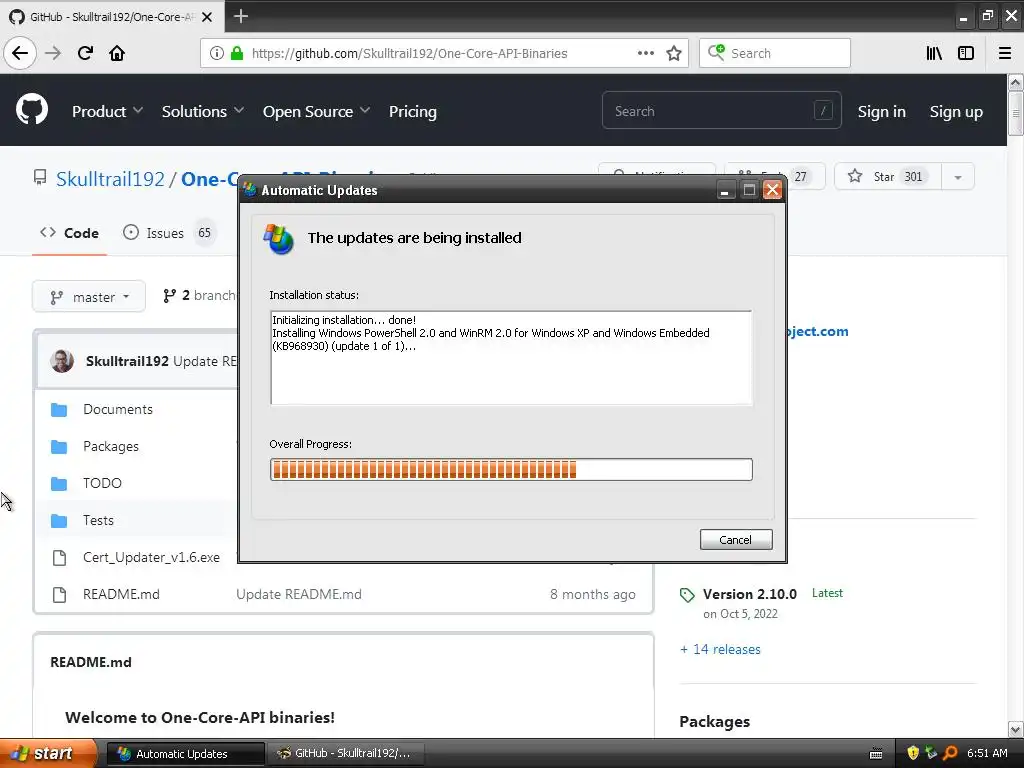
Task: Switch to the Issues tab
Action: click(x=168, y=233)
